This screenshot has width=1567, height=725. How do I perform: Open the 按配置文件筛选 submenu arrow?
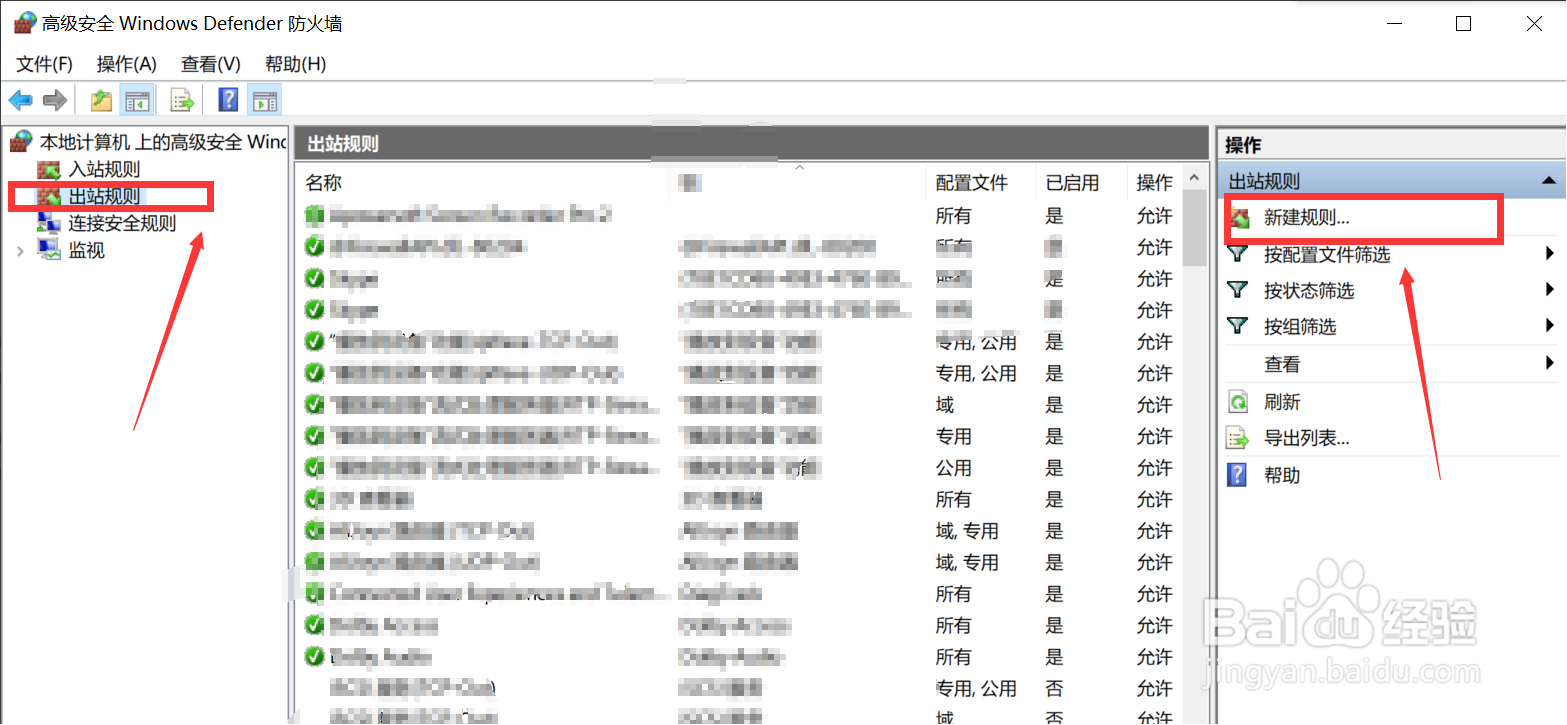click(1549, 254)
